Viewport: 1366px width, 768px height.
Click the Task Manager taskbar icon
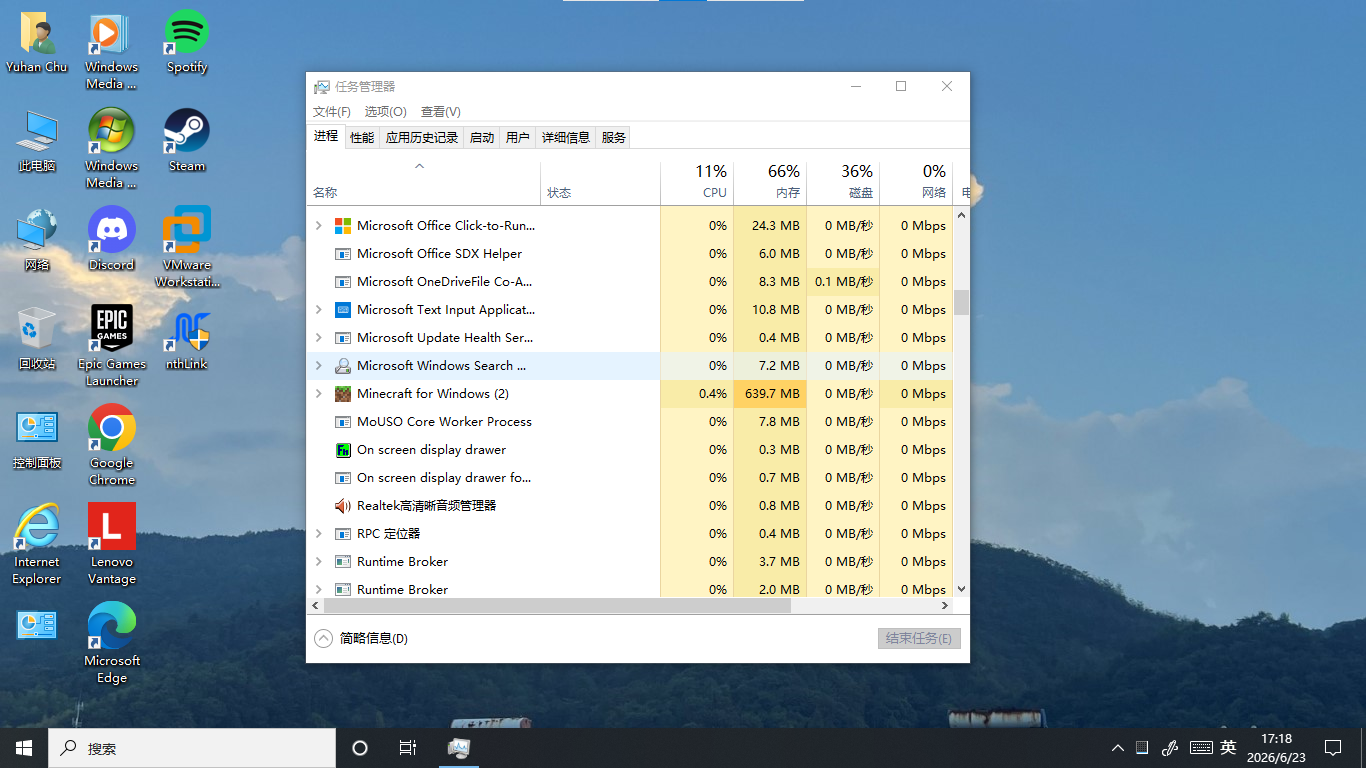click(x=459, y=748)
